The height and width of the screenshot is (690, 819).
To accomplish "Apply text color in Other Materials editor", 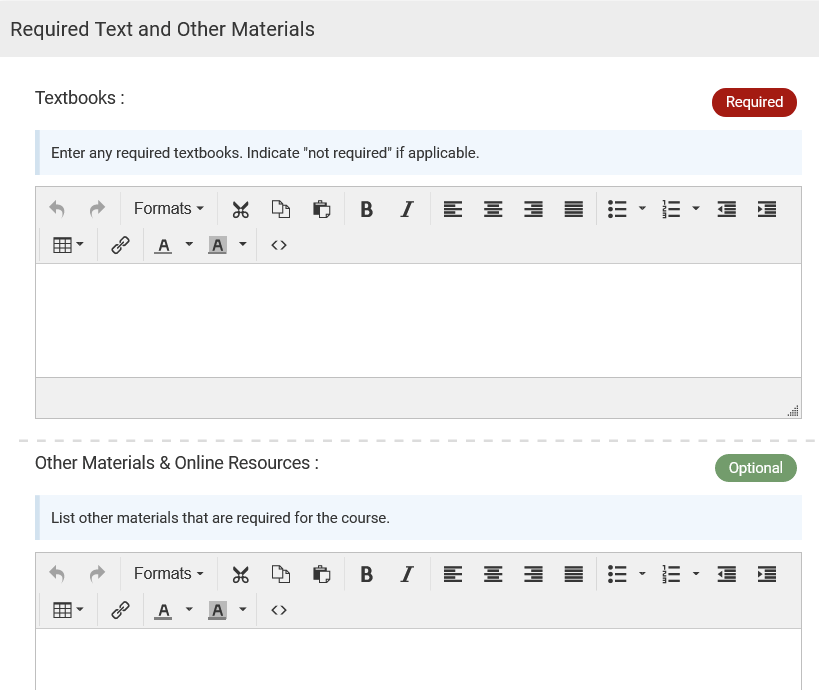I will click(x=163, y=610).
